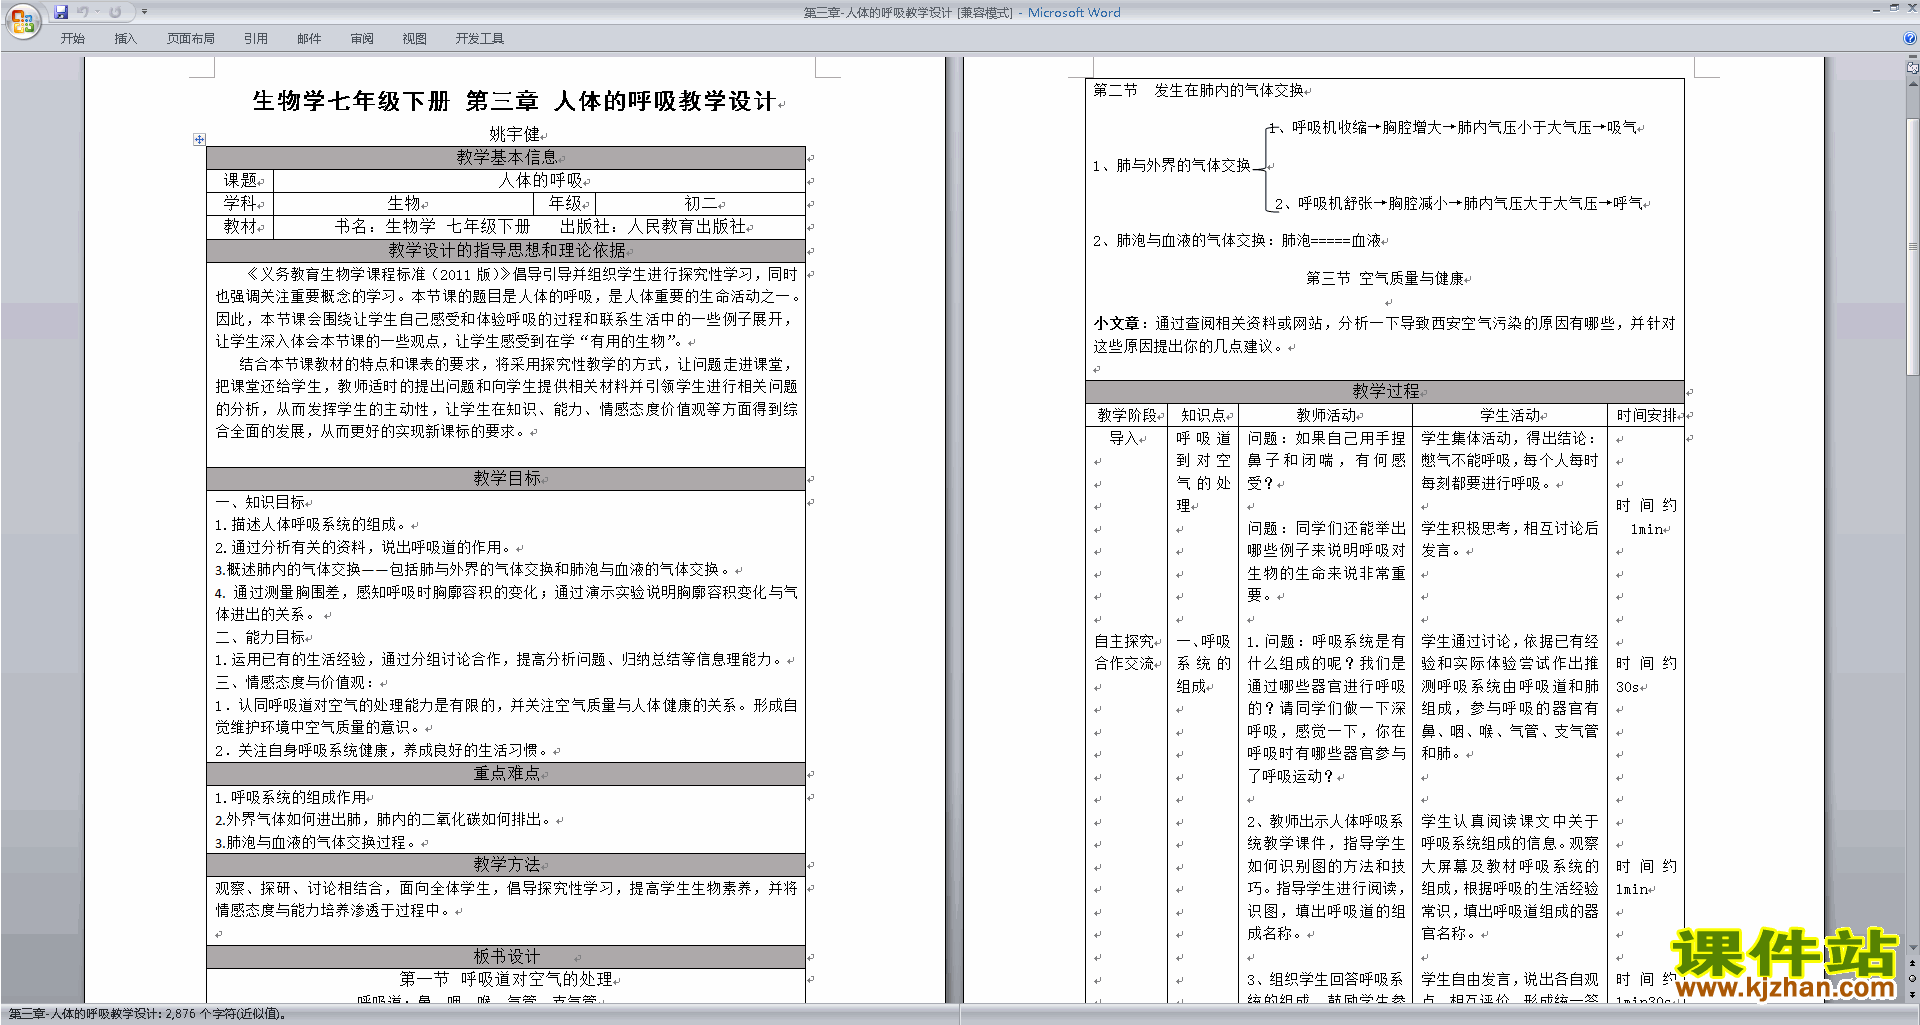Open the 开发工具 ribbon tab

[480, 39]
